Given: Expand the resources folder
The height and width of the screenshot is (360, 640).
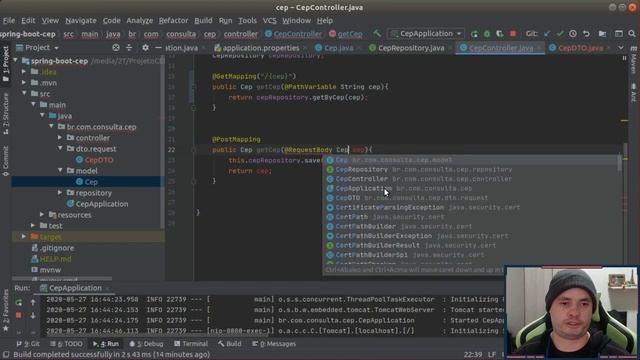Looking at the screenshot, I should (x=42, y=215).
